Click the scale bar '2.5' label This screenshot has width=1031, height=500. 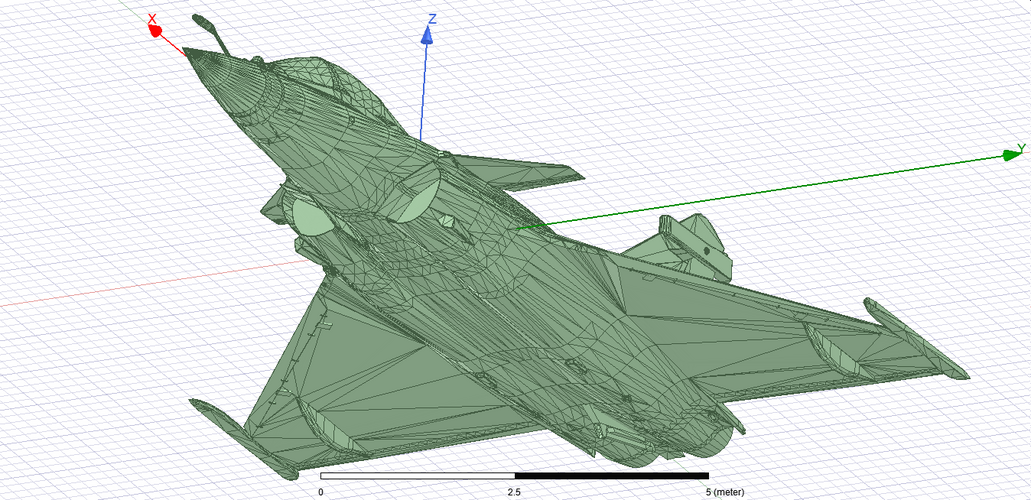click(x=514, y=492)
